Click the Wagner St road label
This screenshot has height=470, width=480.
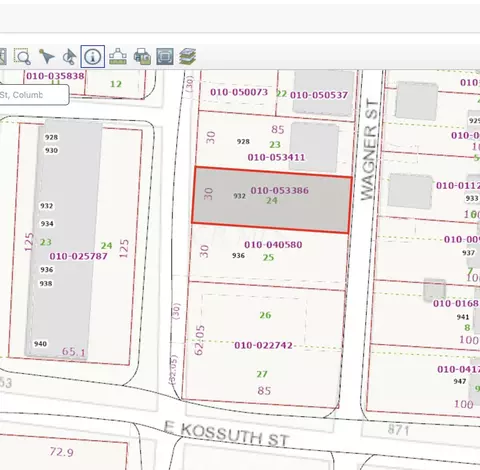pos(370,149)
